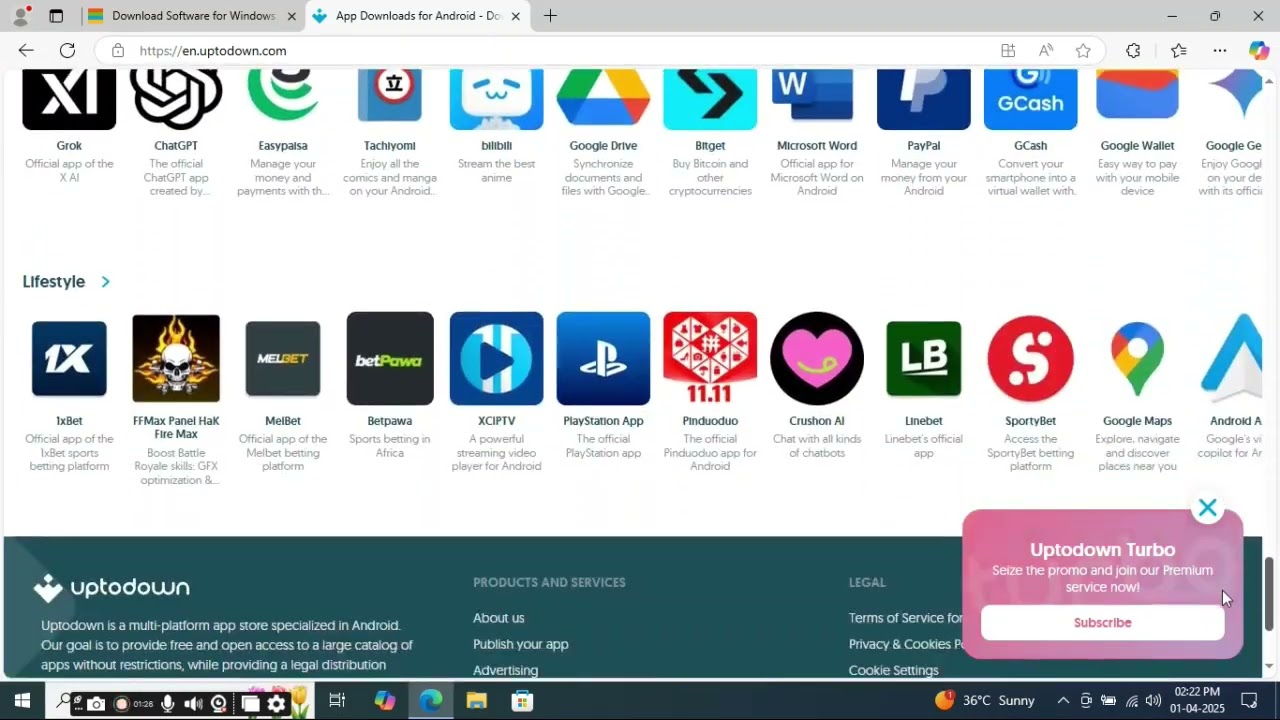Expand the Lifestyle category chevron
This screenshot has width=1280, height=720.
(x=105, y=282)
